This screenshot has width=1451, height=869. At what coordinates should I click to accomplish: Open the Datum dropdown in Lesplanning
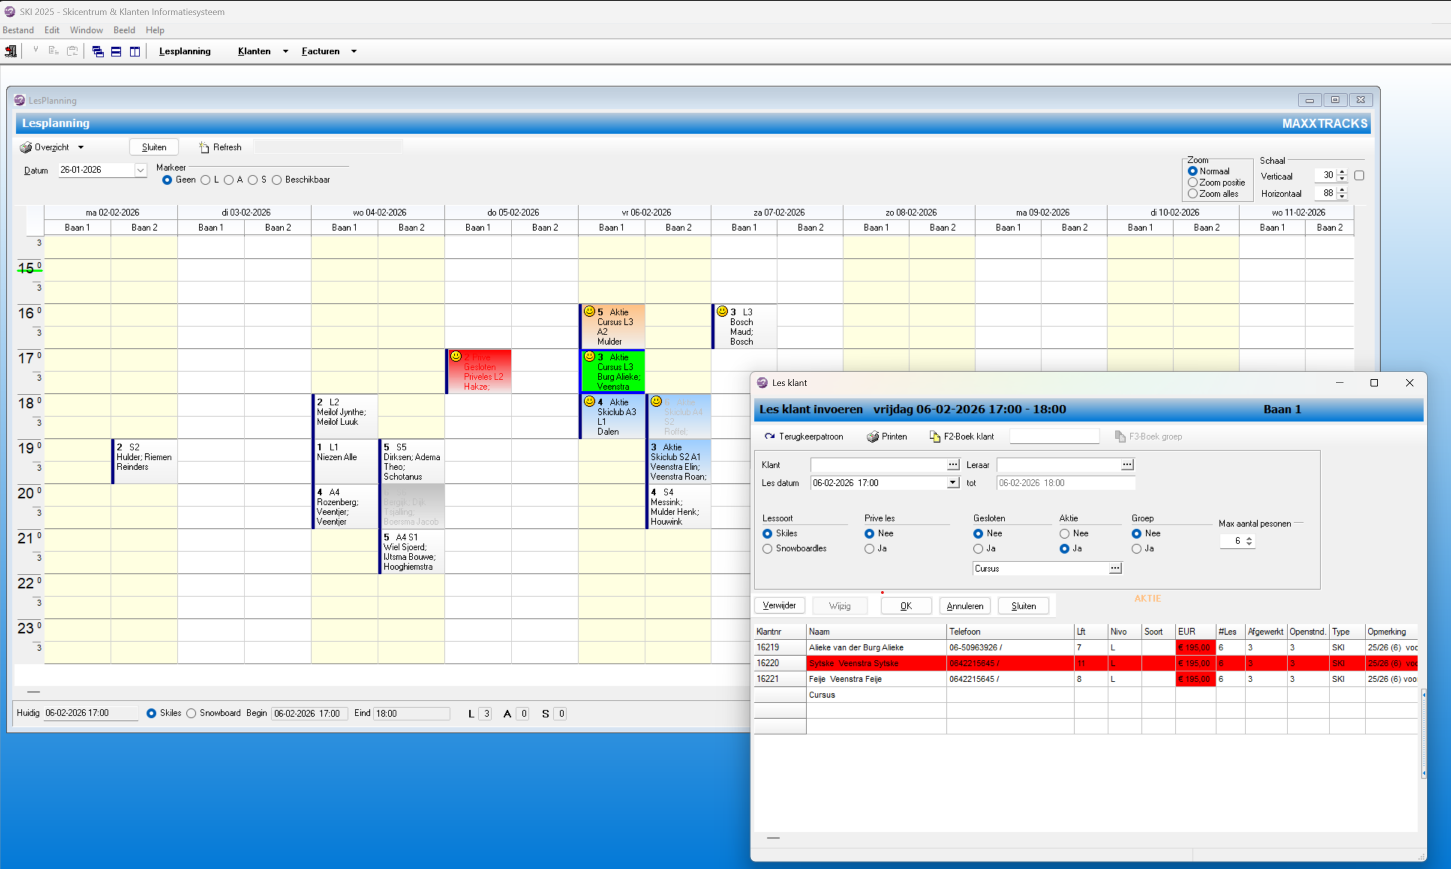tap(140, 171)
